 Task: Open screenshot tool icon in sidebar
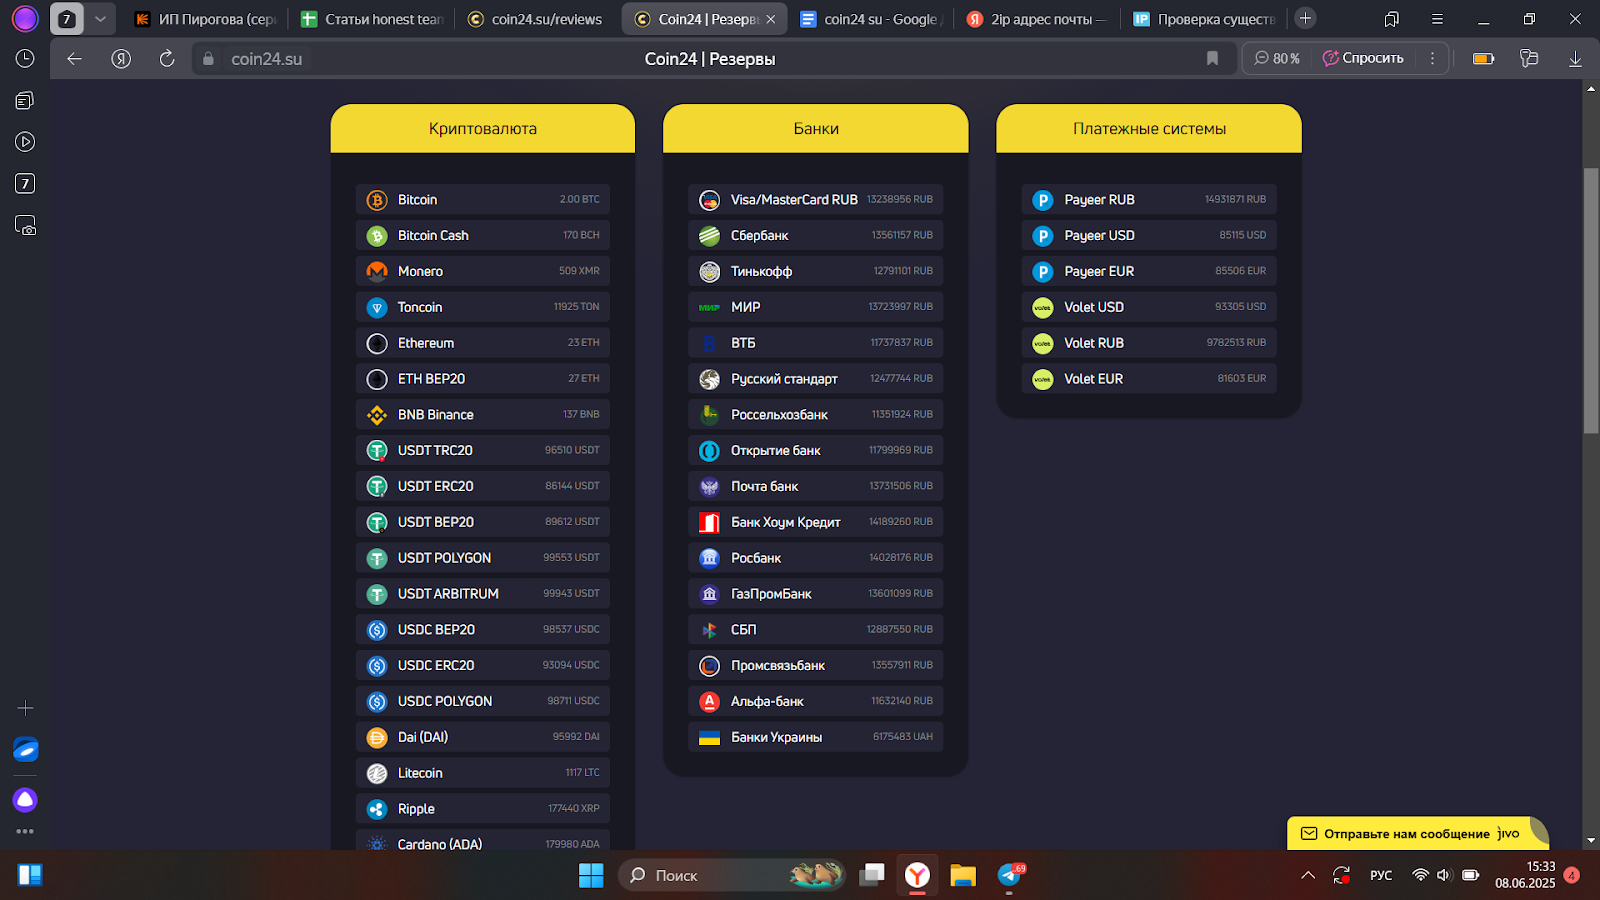[x=25, y=226]
